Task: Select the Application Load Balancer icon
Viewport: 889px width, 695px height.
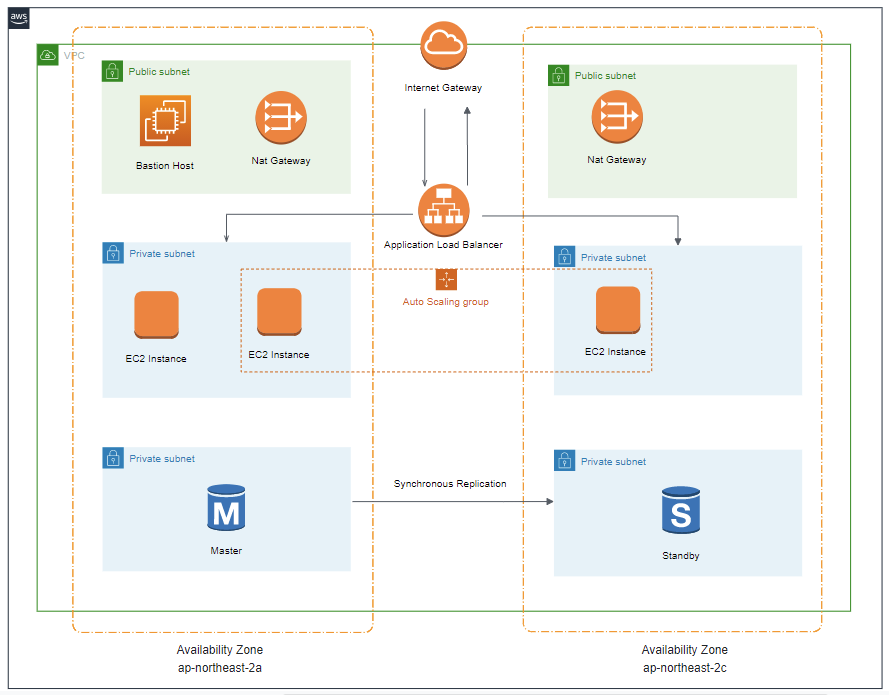Action: 443,209
